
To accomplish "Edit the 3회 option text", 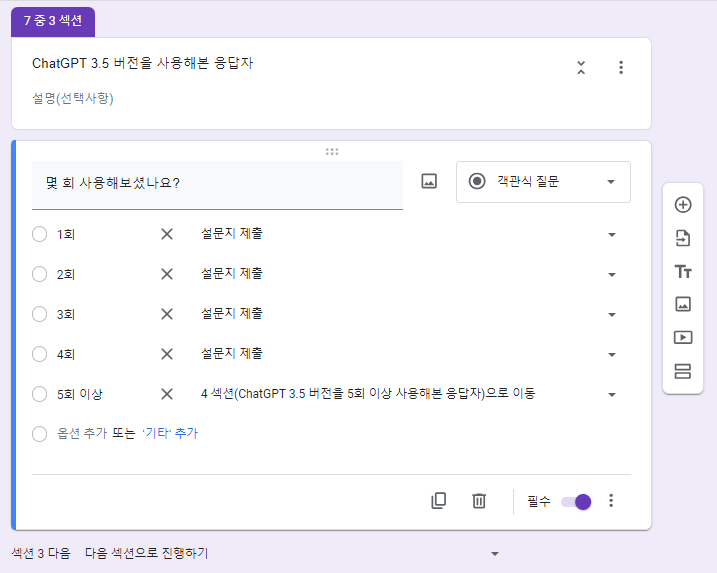I will point(65,314).
